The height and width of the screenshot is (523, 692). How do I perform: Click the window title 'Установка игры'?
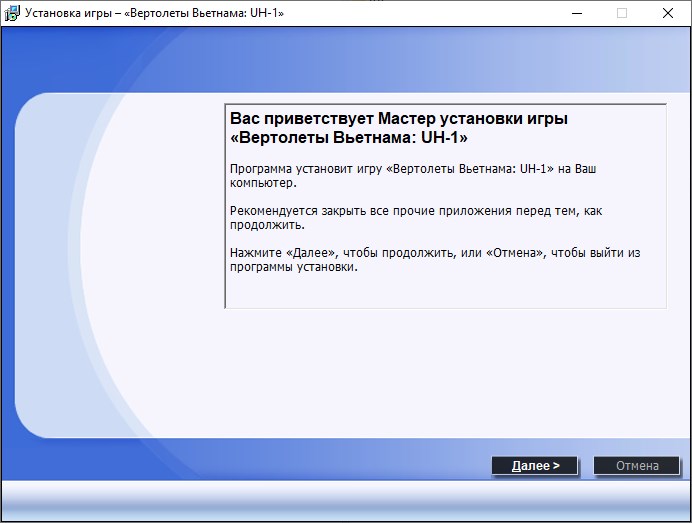click(x=68, y=13)
